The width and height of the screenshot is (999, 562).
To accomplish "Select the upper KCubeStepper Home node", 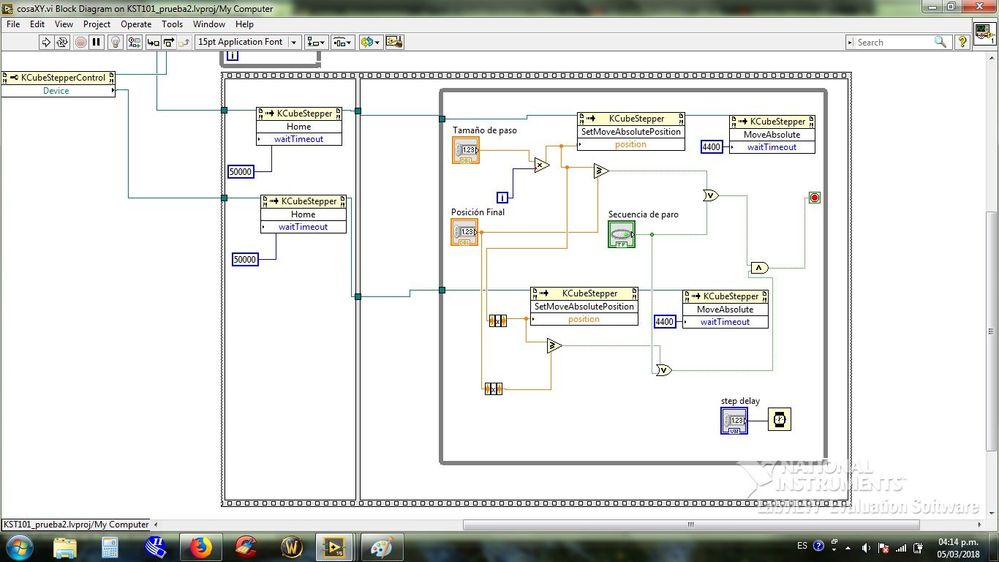I will (299, 126).
